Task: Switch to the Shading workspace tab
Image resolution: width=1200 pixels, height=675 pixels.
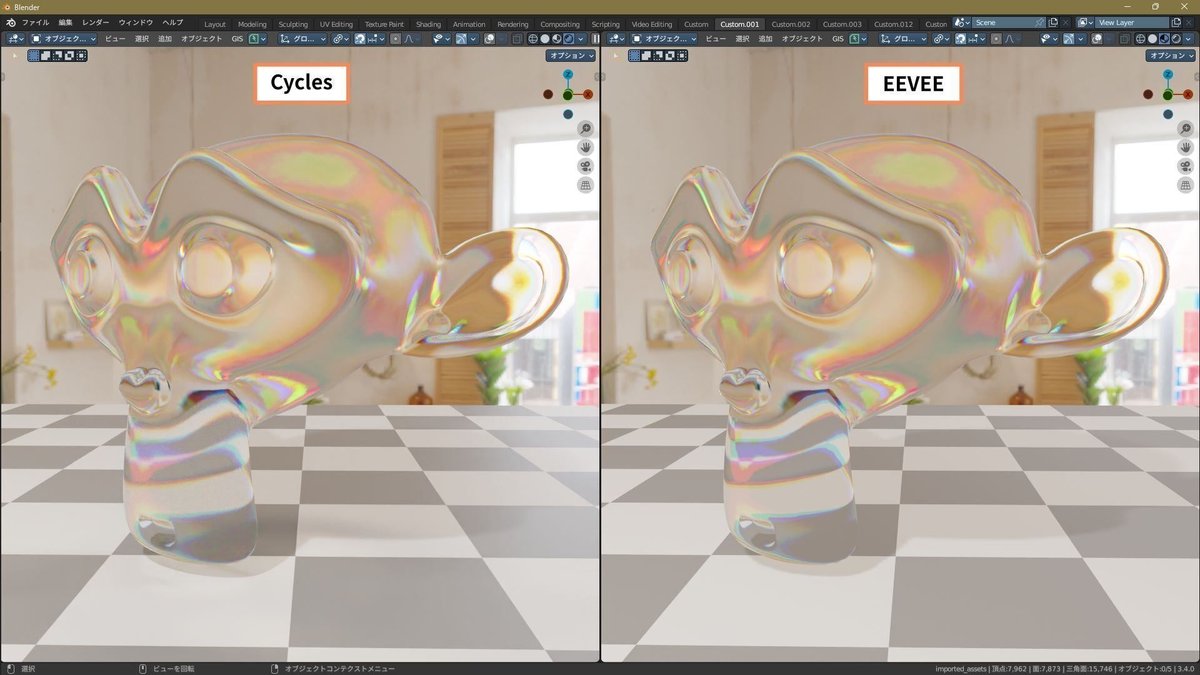Action: click(428, 24)
